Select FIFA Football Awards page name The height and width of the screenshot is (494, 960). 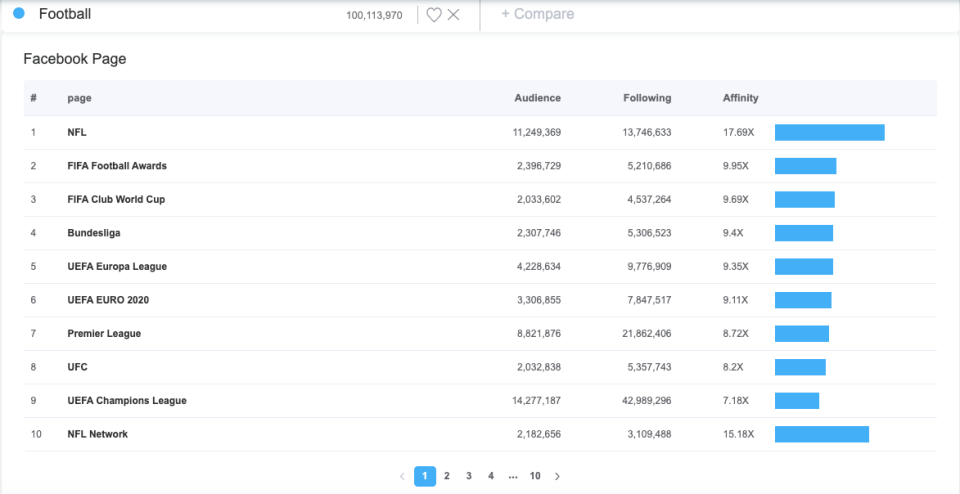click(117, 166)
